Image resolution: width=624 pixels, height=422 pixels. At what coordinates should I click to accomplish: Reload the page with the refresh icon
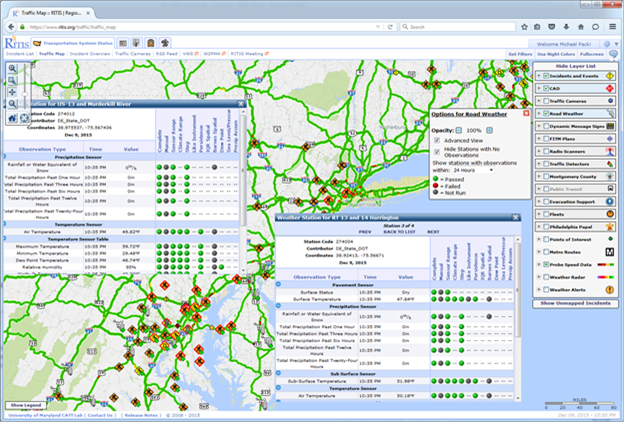[390, 27]
